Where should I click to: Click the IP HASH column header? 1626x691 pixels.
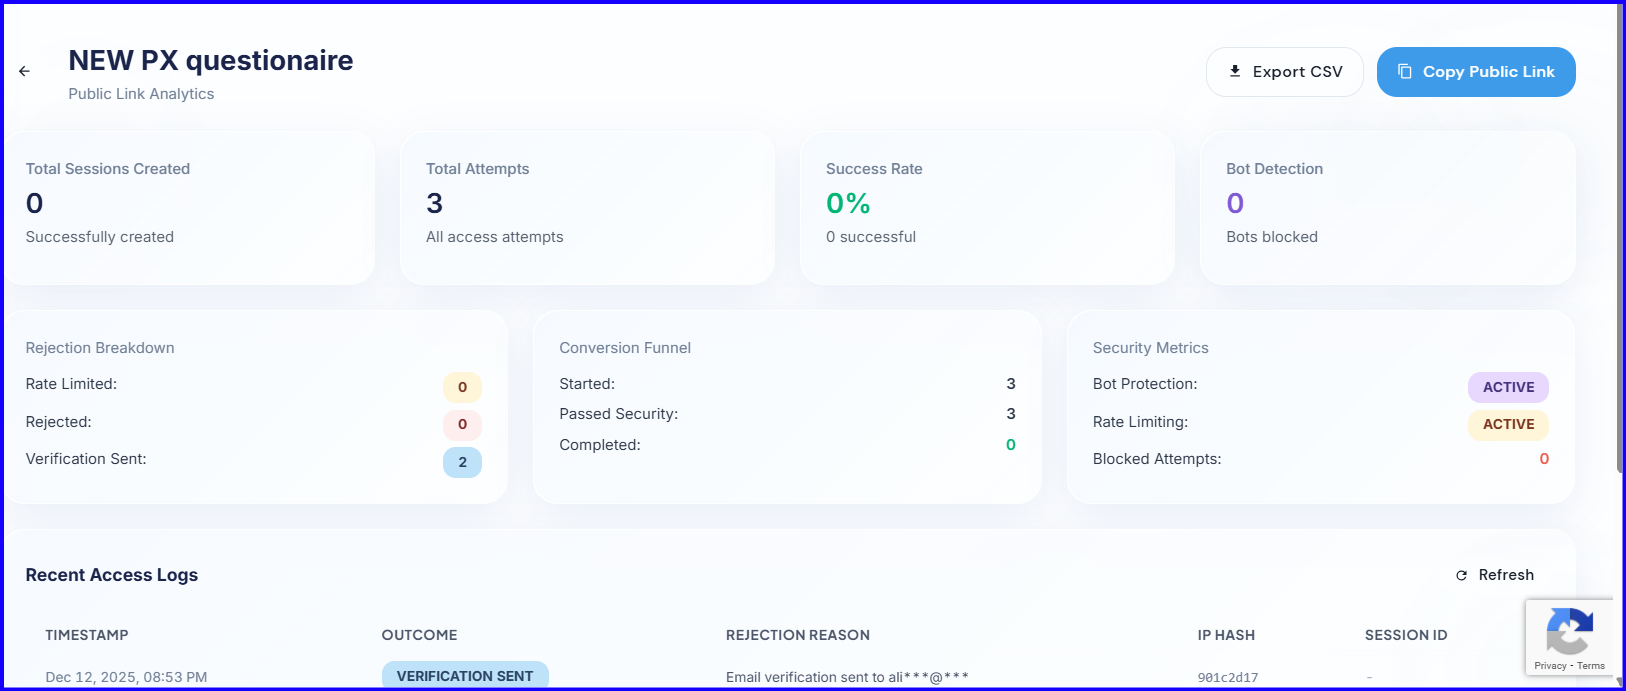click(1226, 635)
